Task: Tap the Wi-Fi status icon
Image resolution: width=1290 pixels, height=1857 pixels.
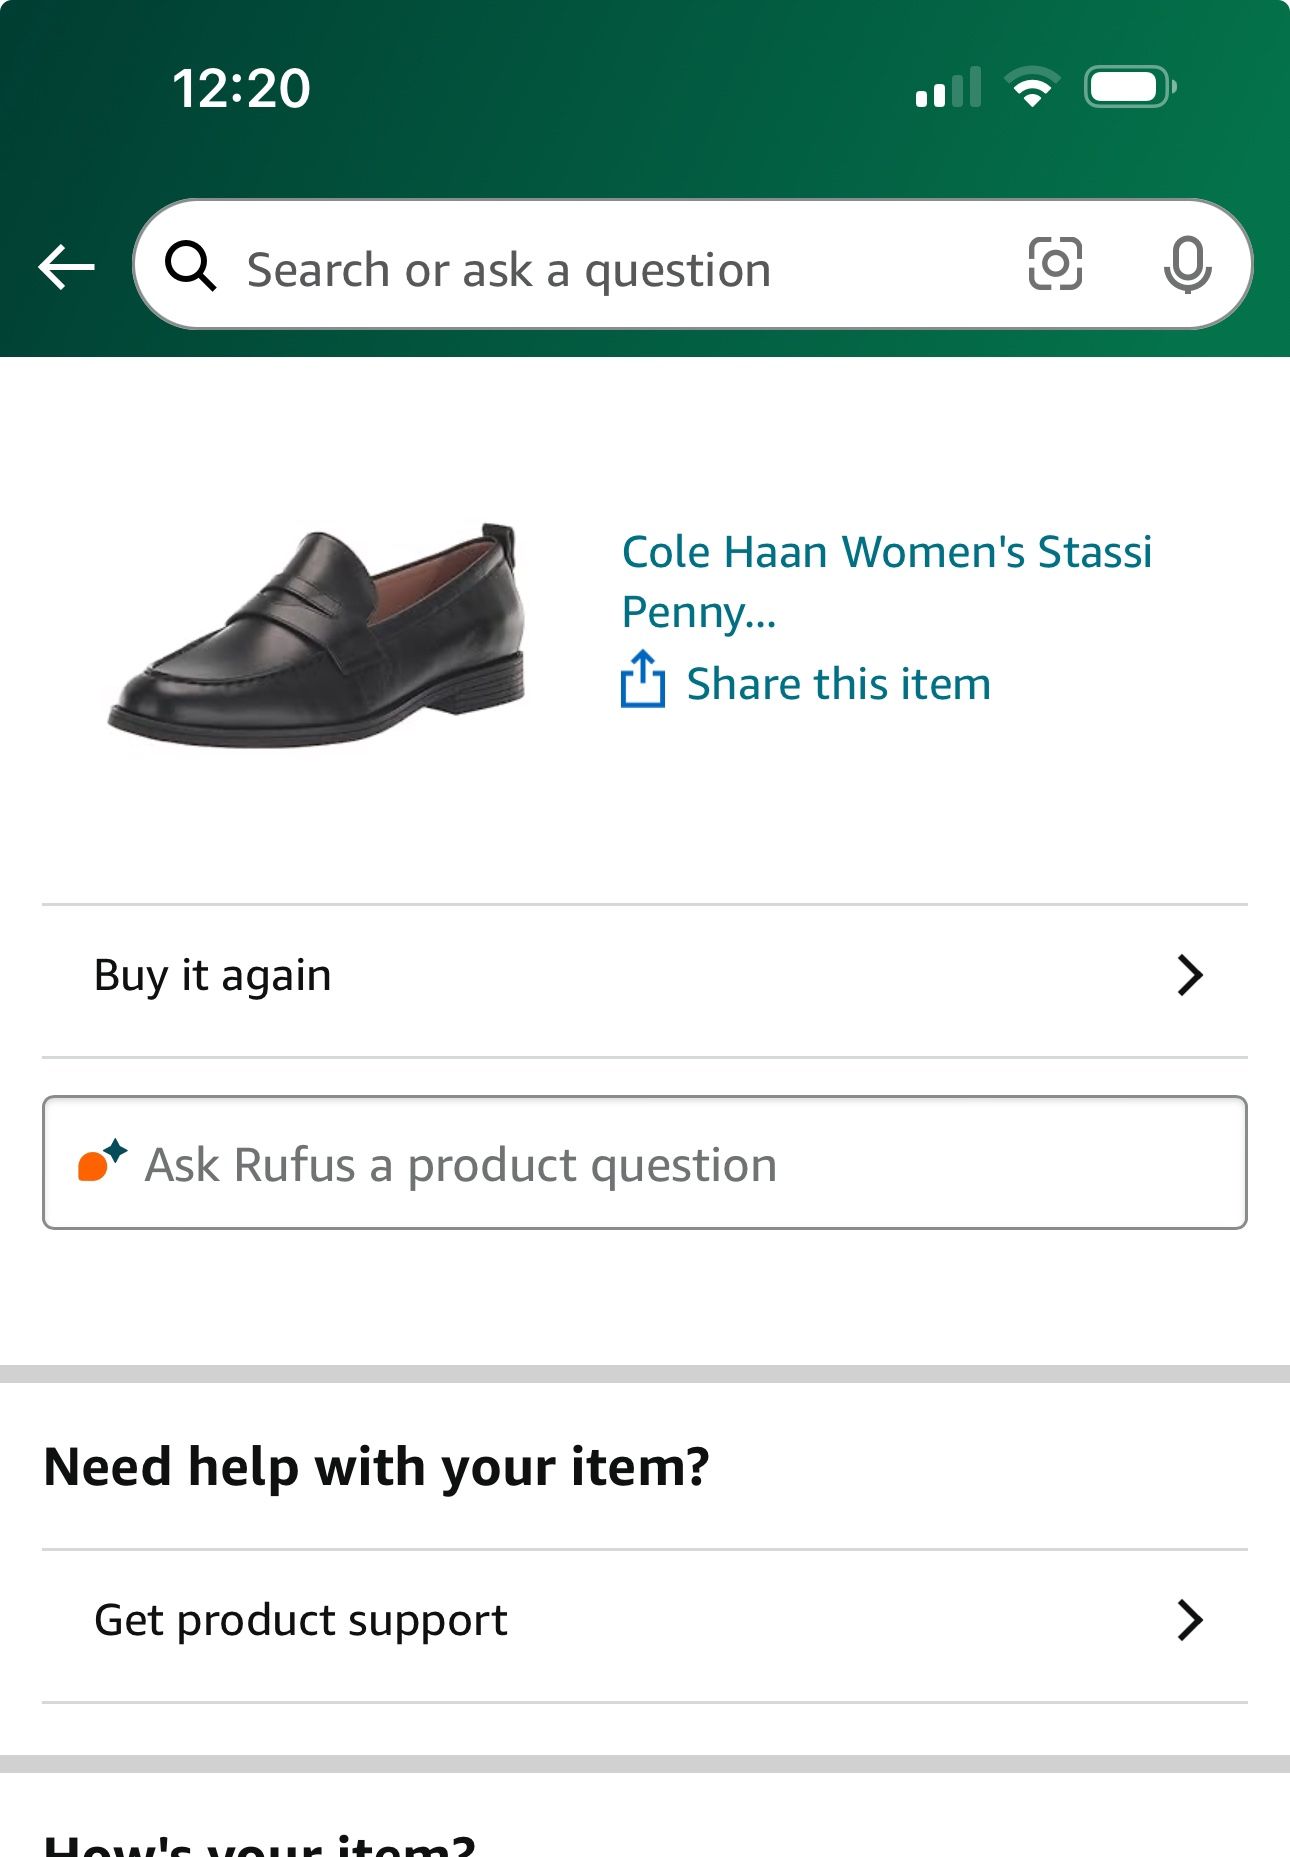Action: 1033,87
